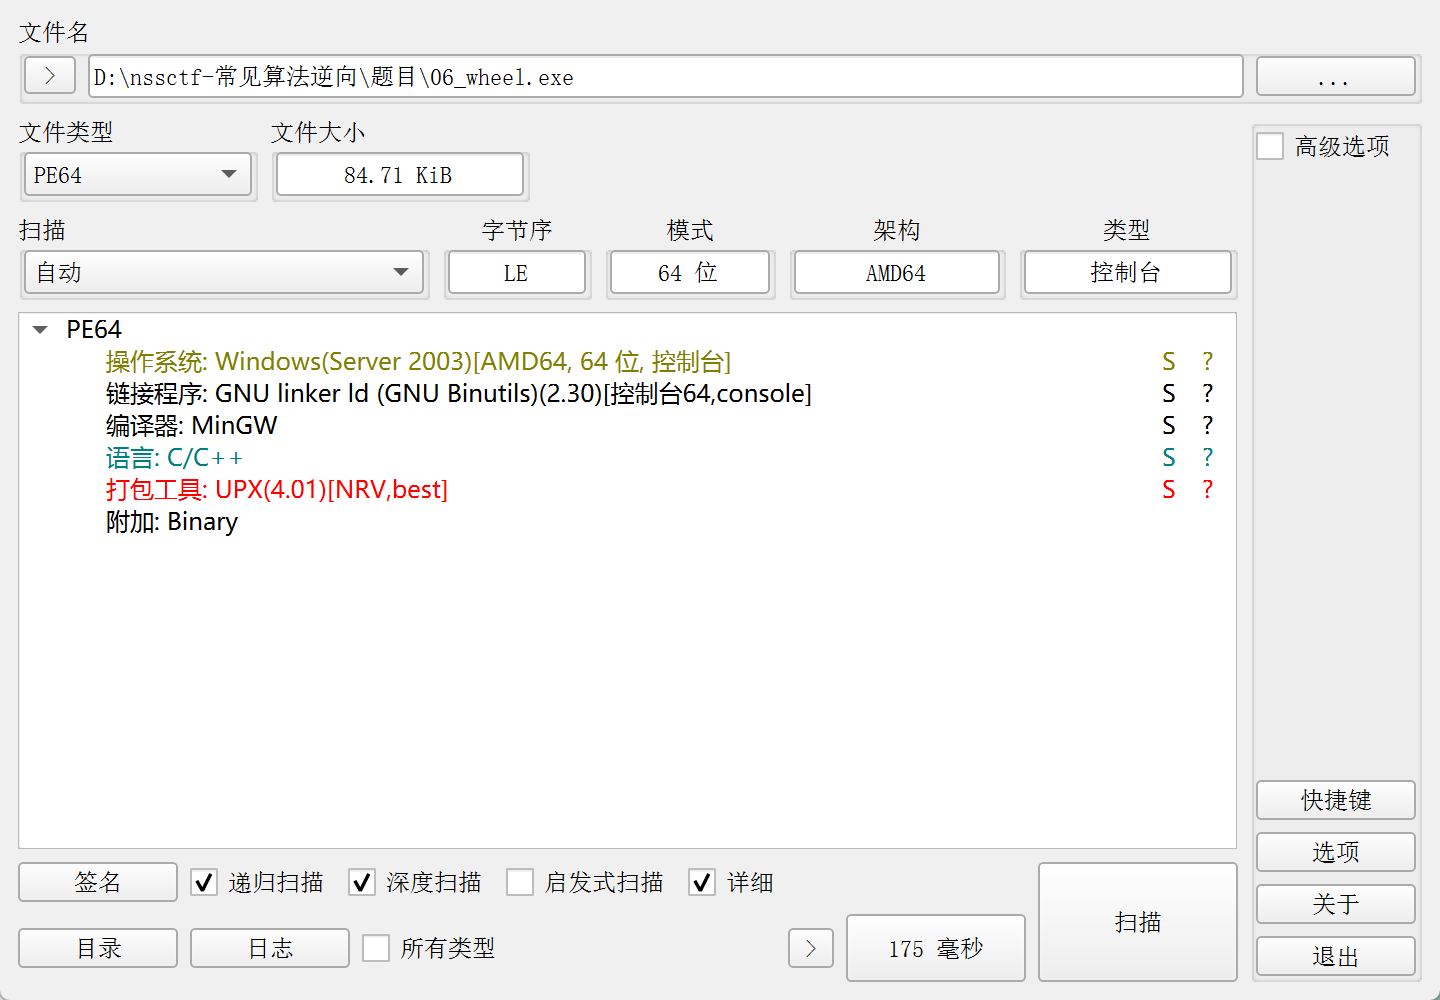Enable the 启发式扫描 checkbox
This screenshot has height=1000, width=1440.
pyautogui.click(x=520, y=882)
